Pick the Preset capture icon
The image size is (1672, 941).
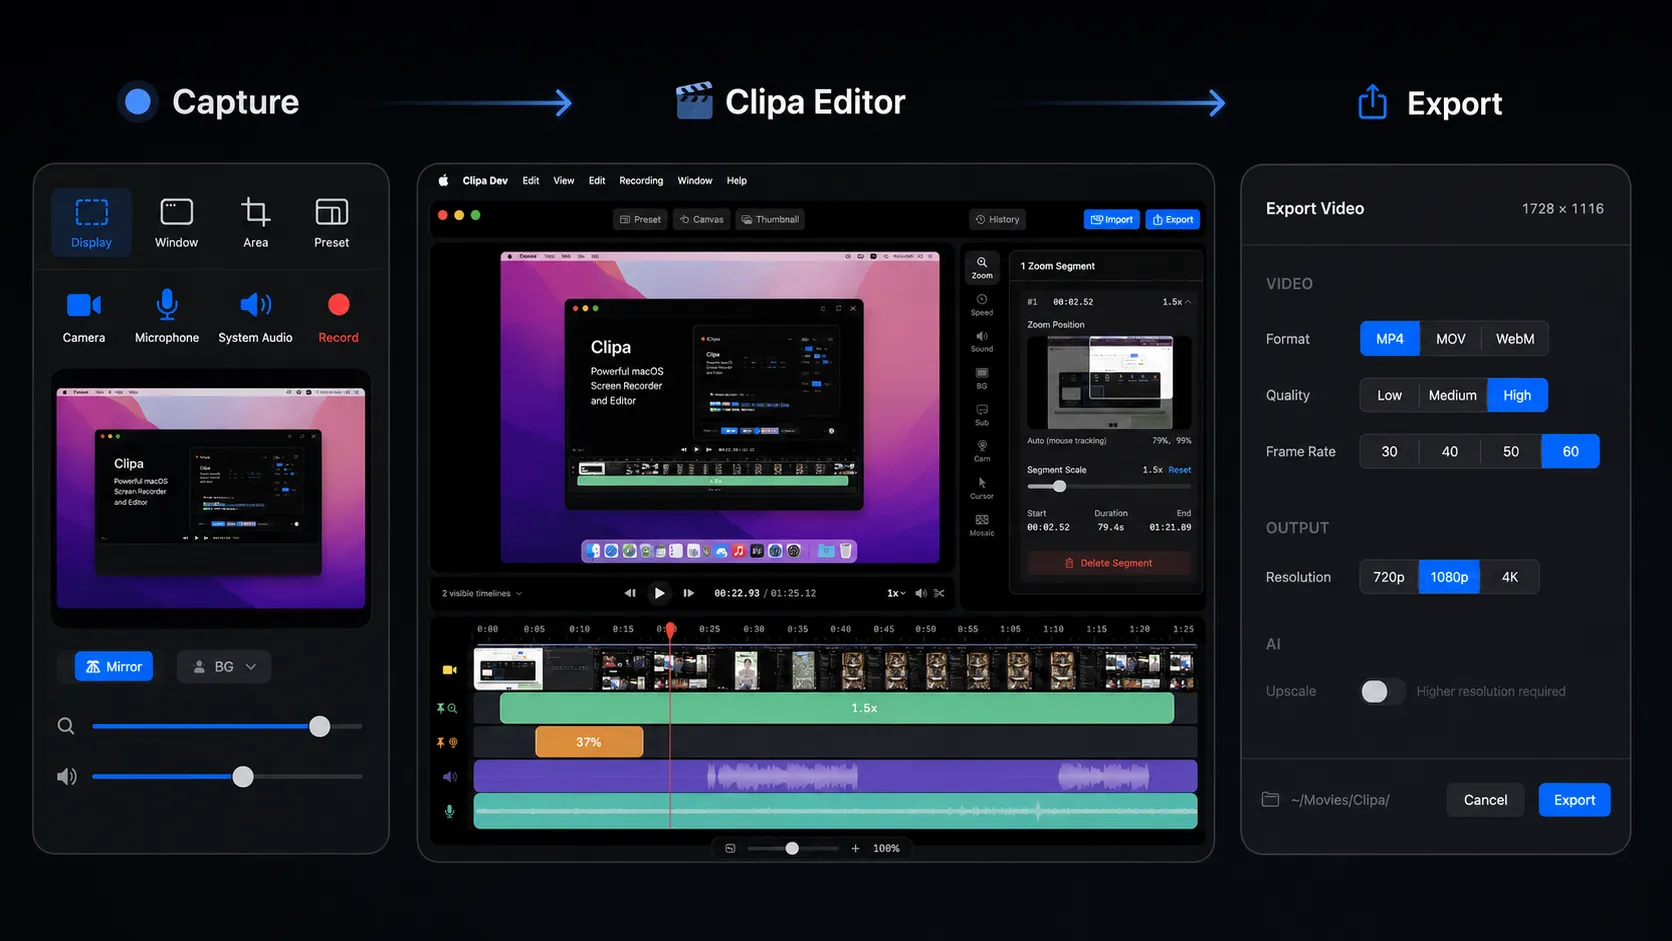pos(332,223)
